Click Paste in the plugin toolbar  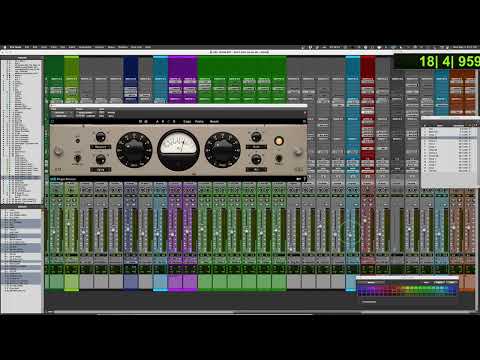pos(199,122)
